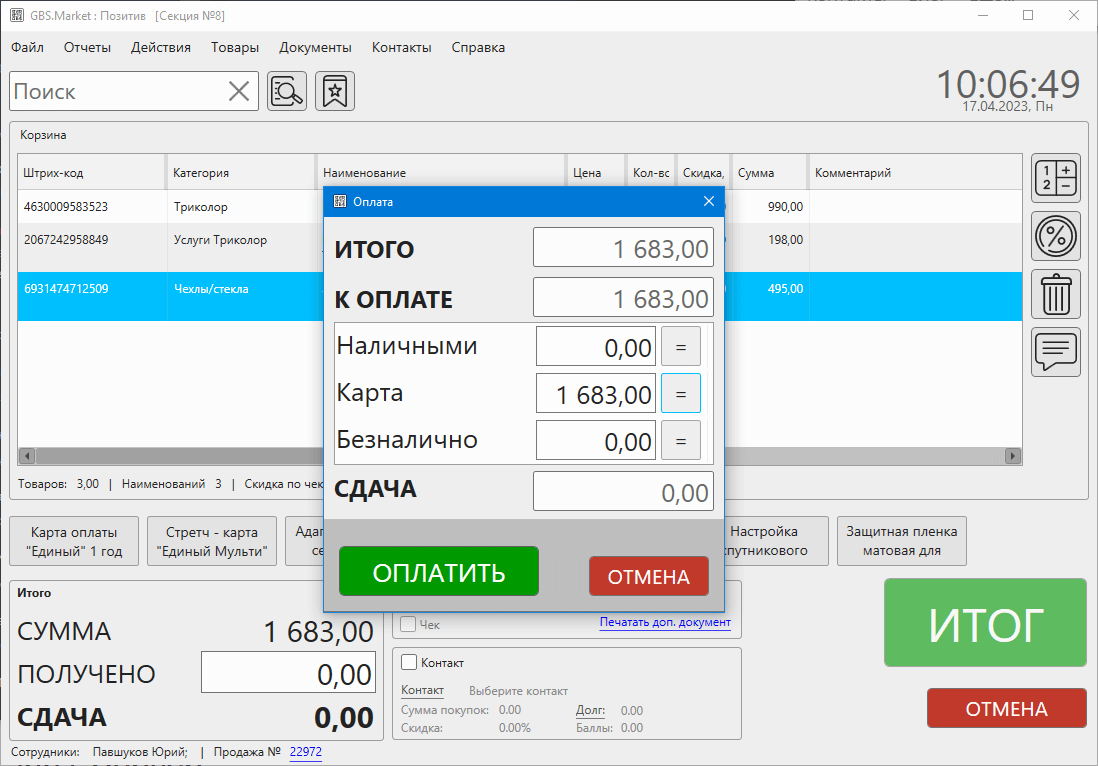
Task: Add a comment via the speech bubble icon
Action: click(x=1055, y=352)
